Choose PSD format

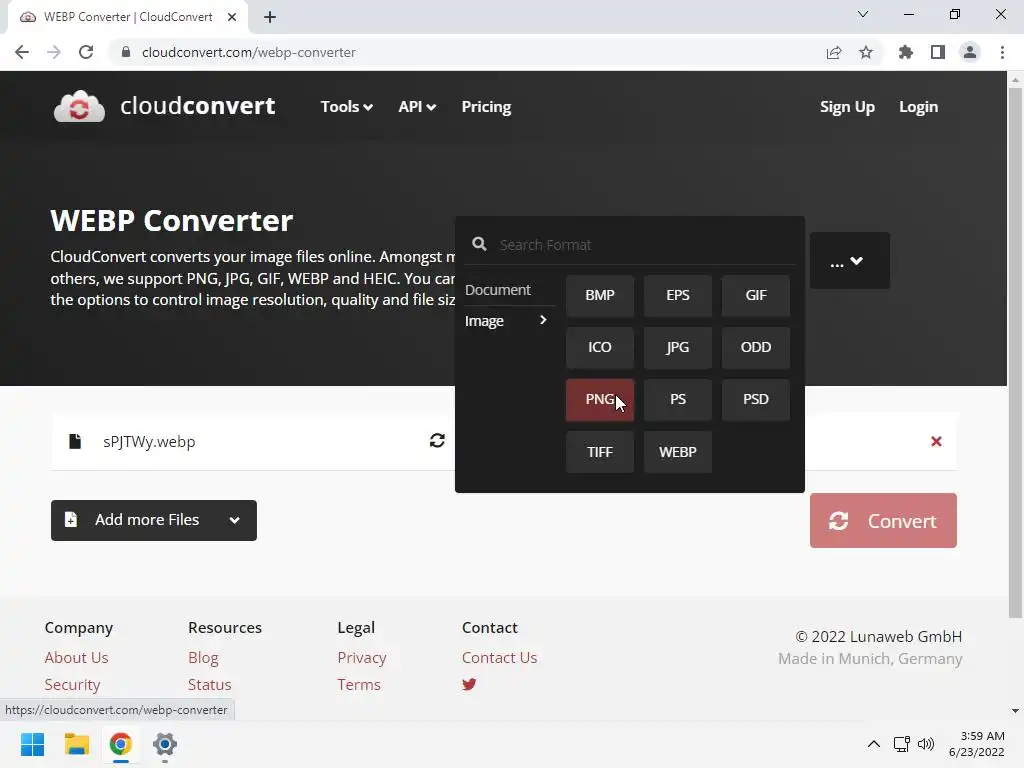756,400
